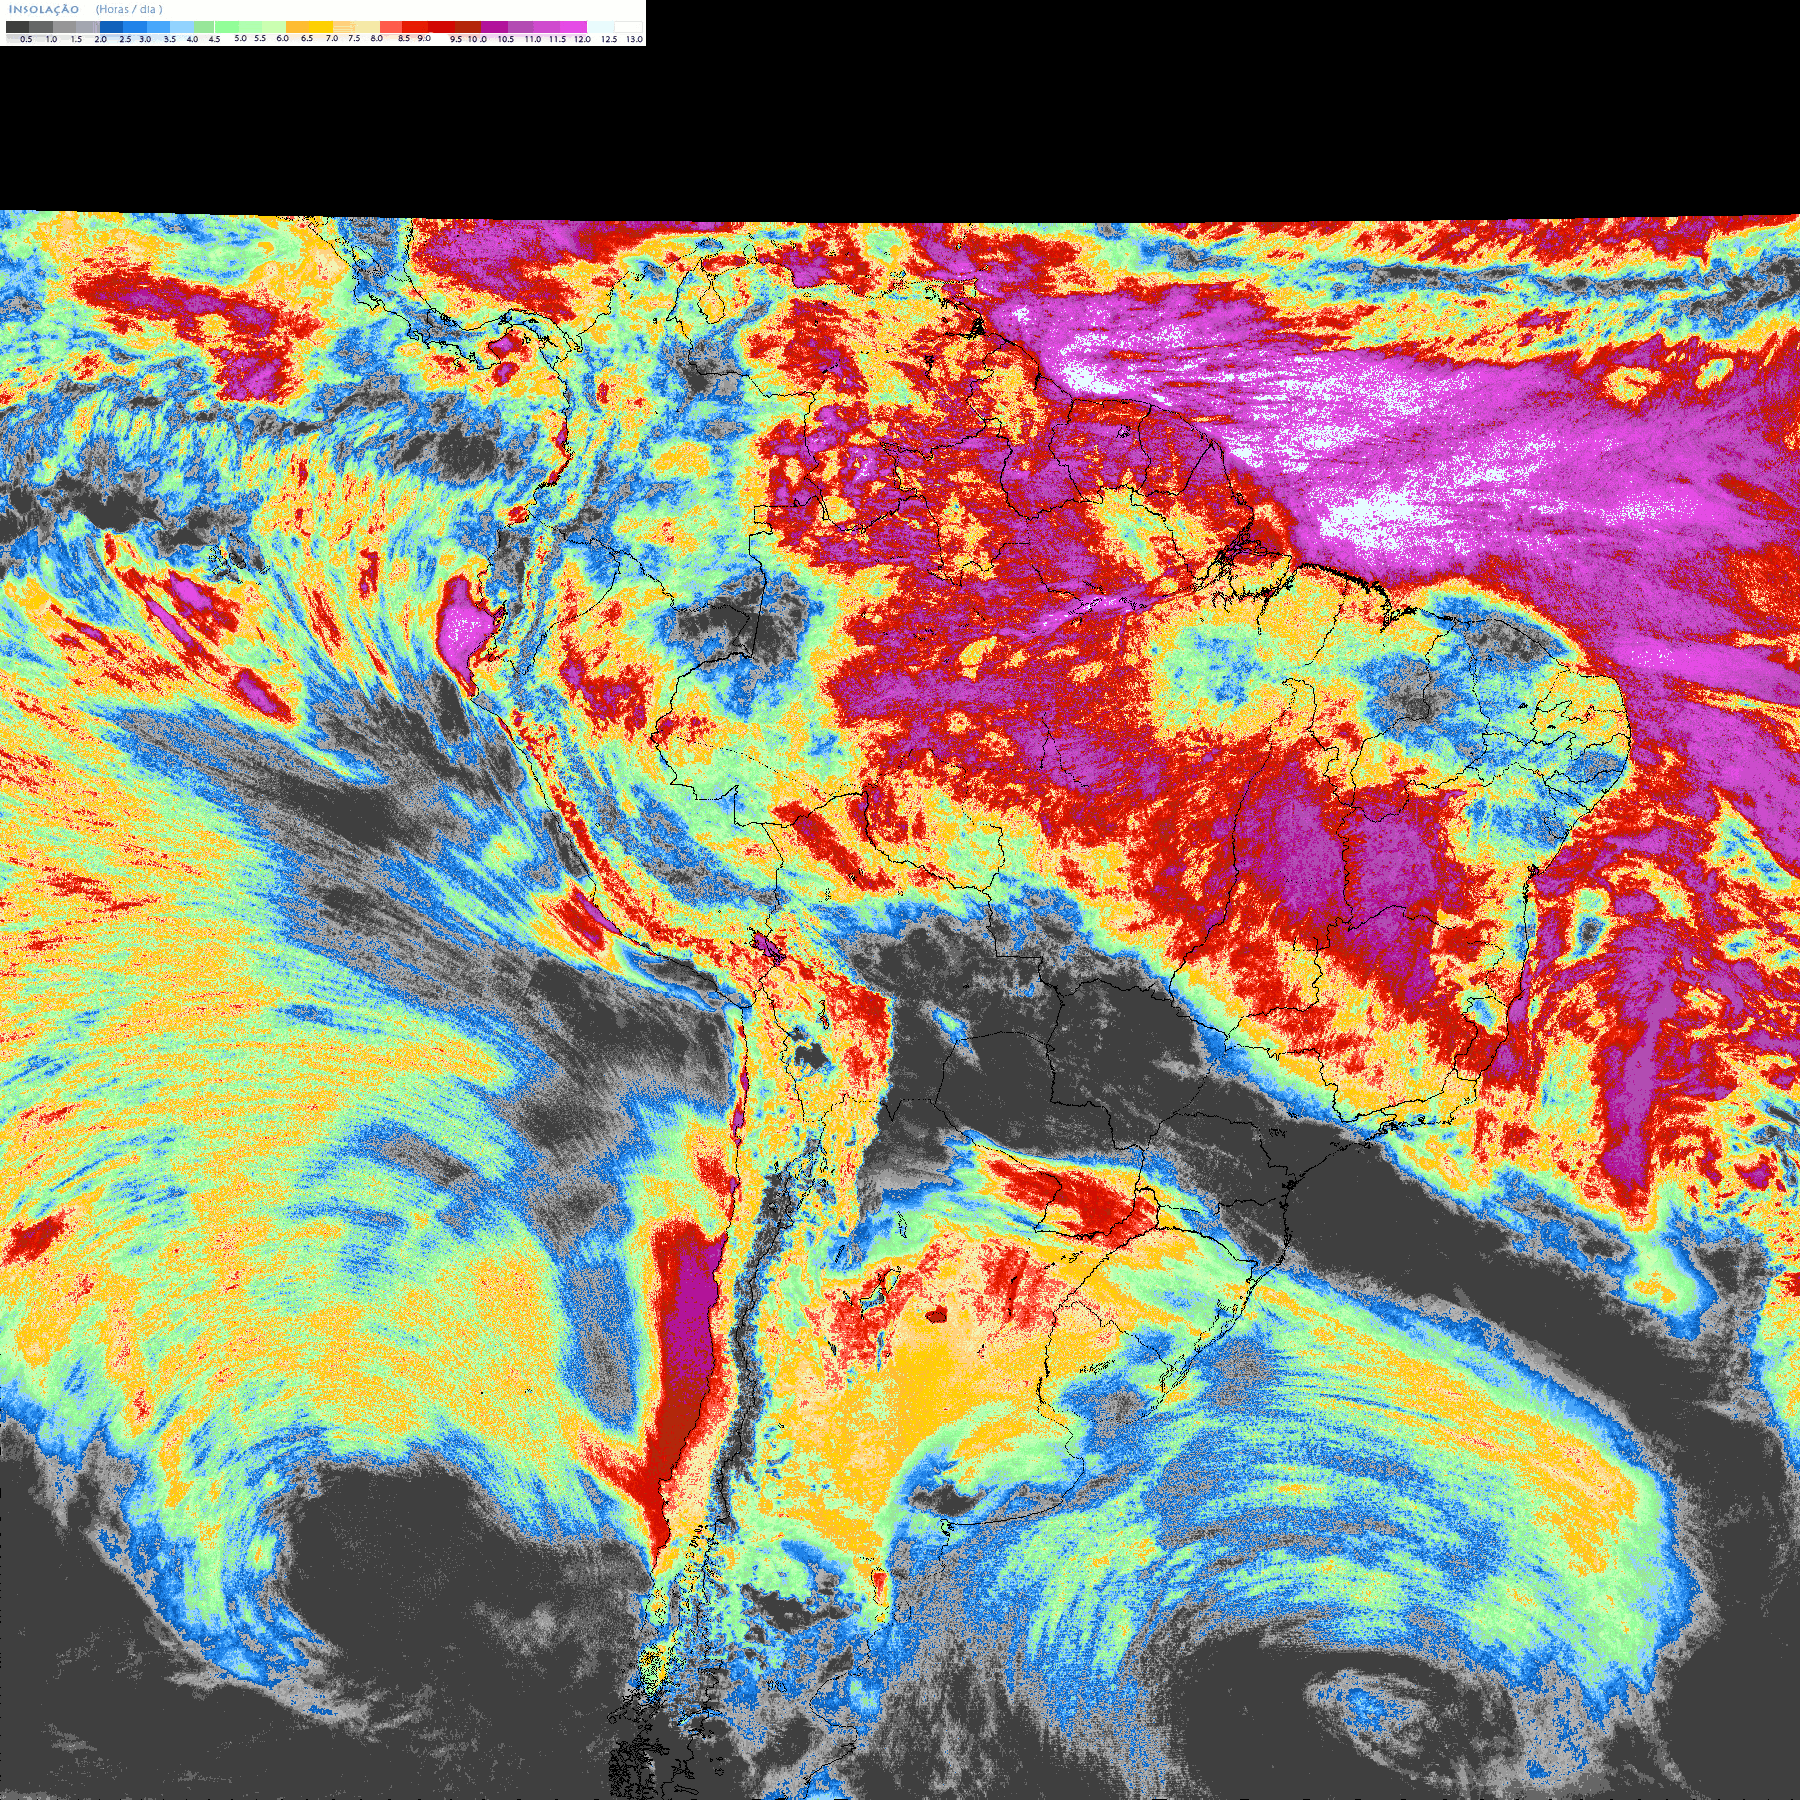Click the '8.0' legend value
This screenshot has height=1800, width=1800.
(x=377, y=38)
